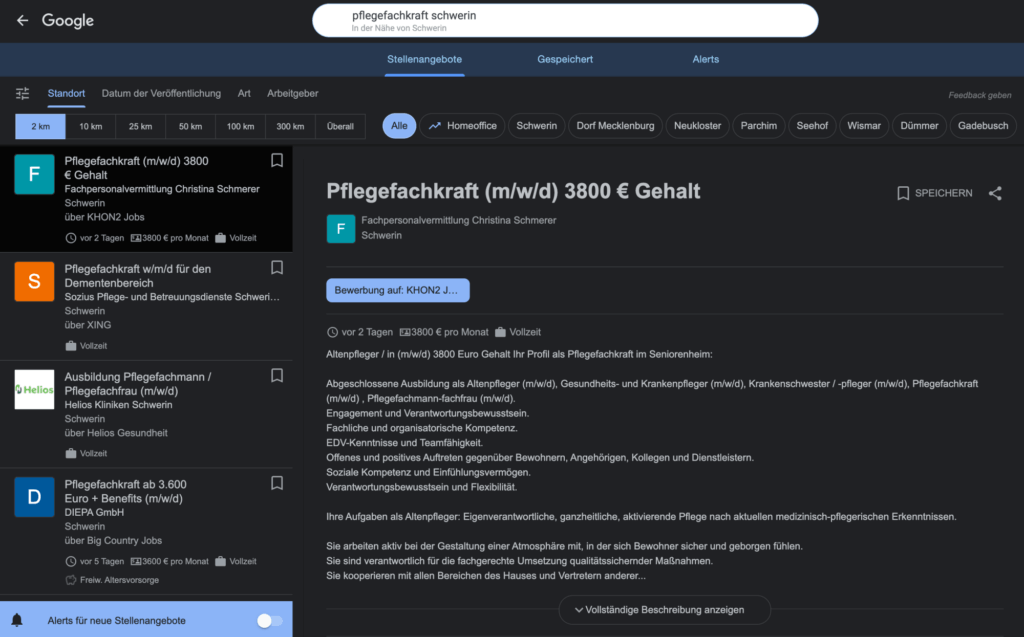Screen dimensions: 1024x637
Task: Open the Arbeitgeber filter category
Action: tap(292, 93)
